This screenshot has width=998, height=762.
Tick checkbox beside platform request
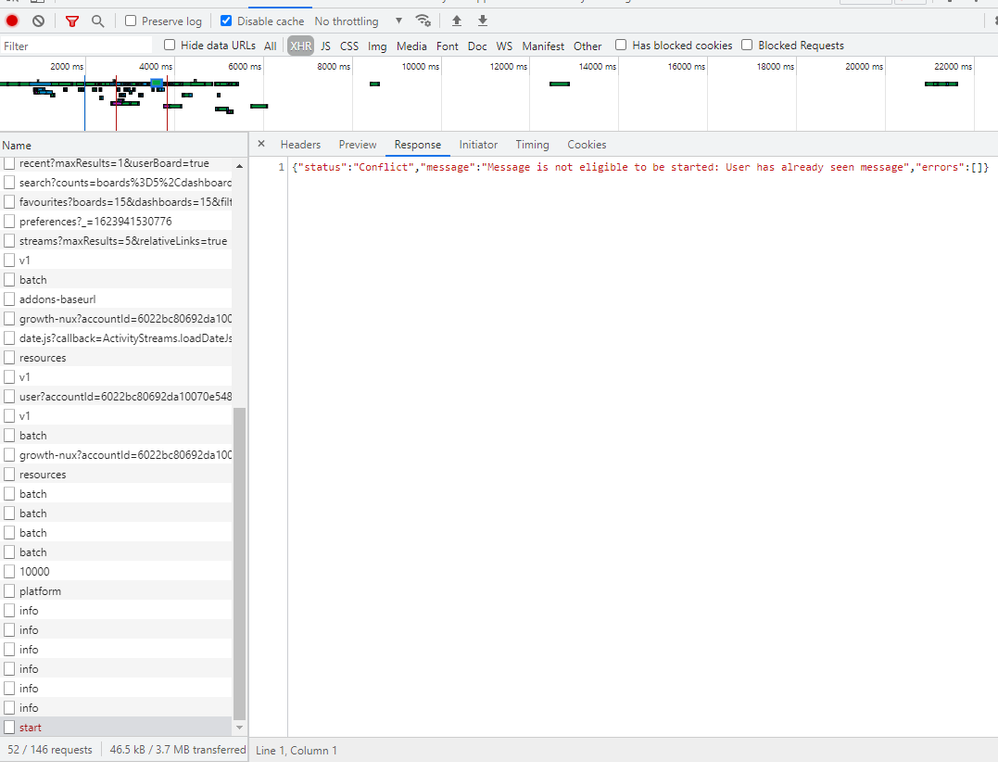coord(10,591)
